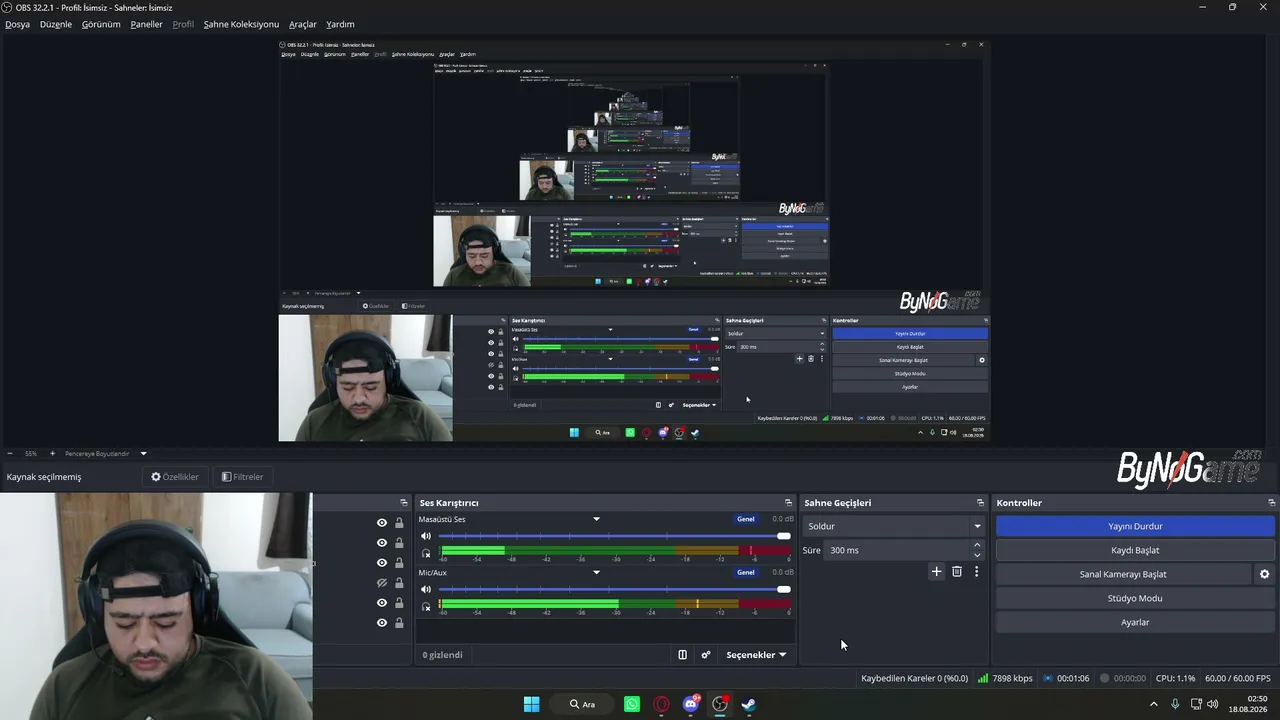Expand the Masaüstü Ses channel arrow menu
The image size is (1280, 720).
click(x=596, y=519)
